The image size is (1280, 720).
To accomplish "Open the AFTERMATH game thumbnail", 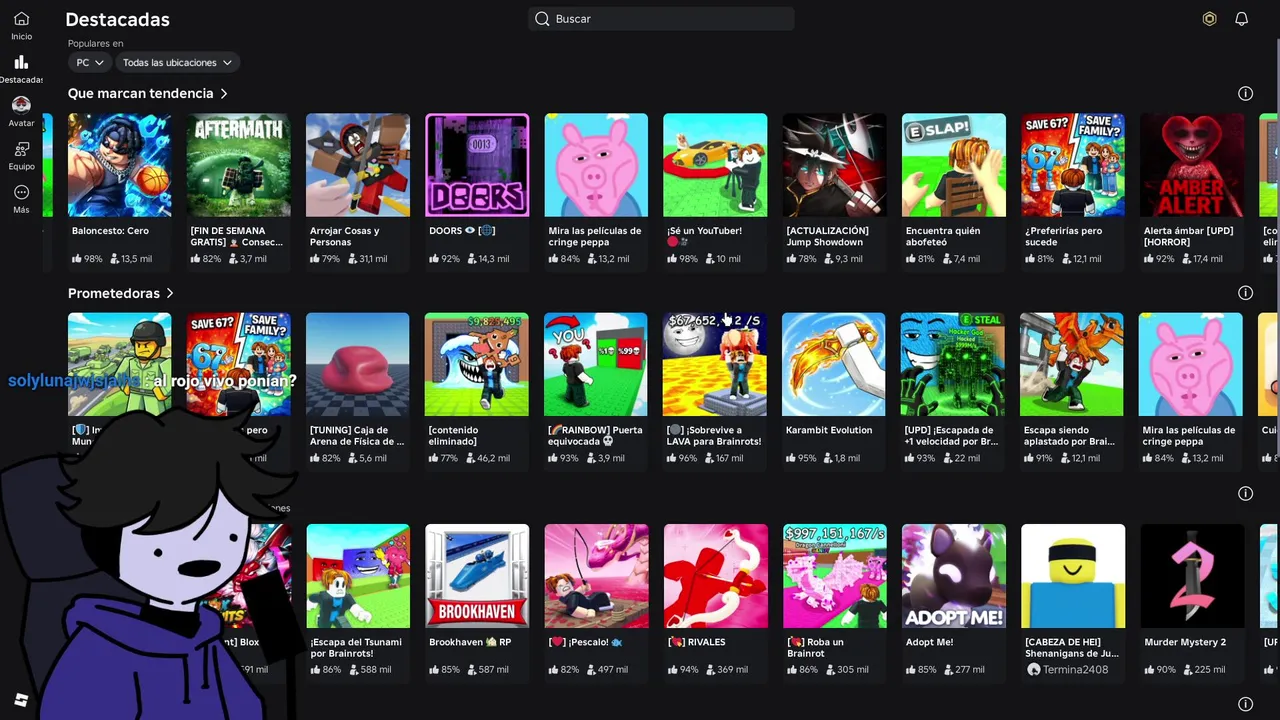I will click(x=238, y=165).
